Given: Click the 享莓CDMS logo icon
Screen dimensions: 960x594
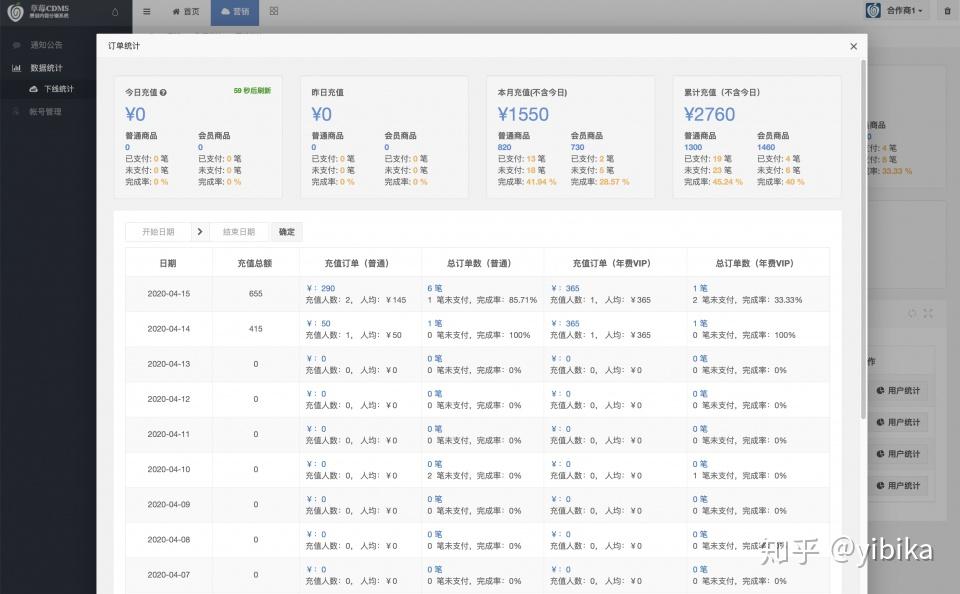Looking at the screenshot, I should pos(15,12).
